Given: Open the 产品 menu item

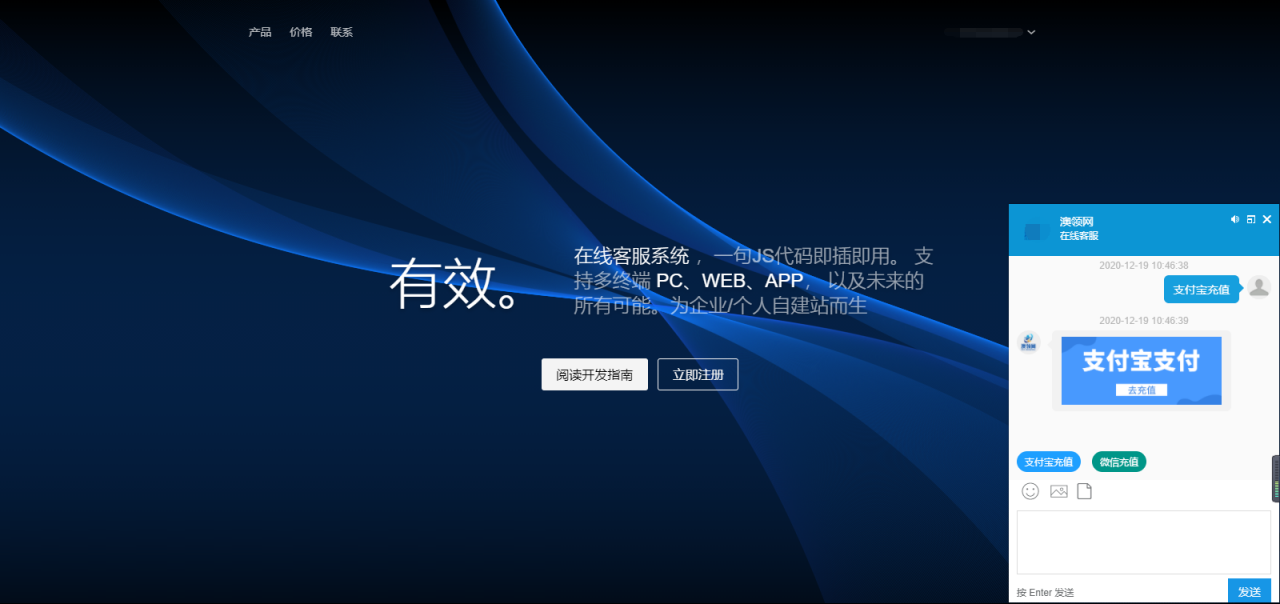Looking at the screenshot, I should click(x=260, y=31).
